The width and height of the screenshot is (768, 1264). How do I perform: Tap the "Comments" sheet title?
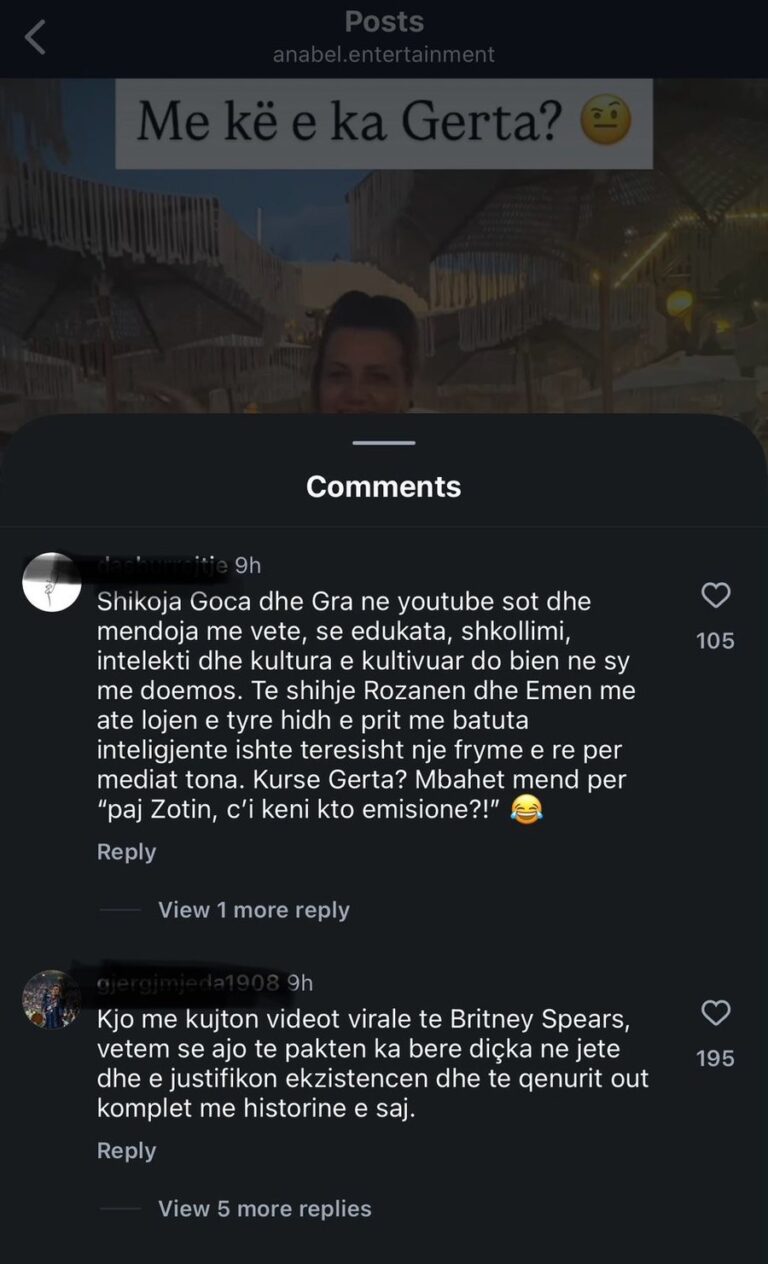[384, 487]
